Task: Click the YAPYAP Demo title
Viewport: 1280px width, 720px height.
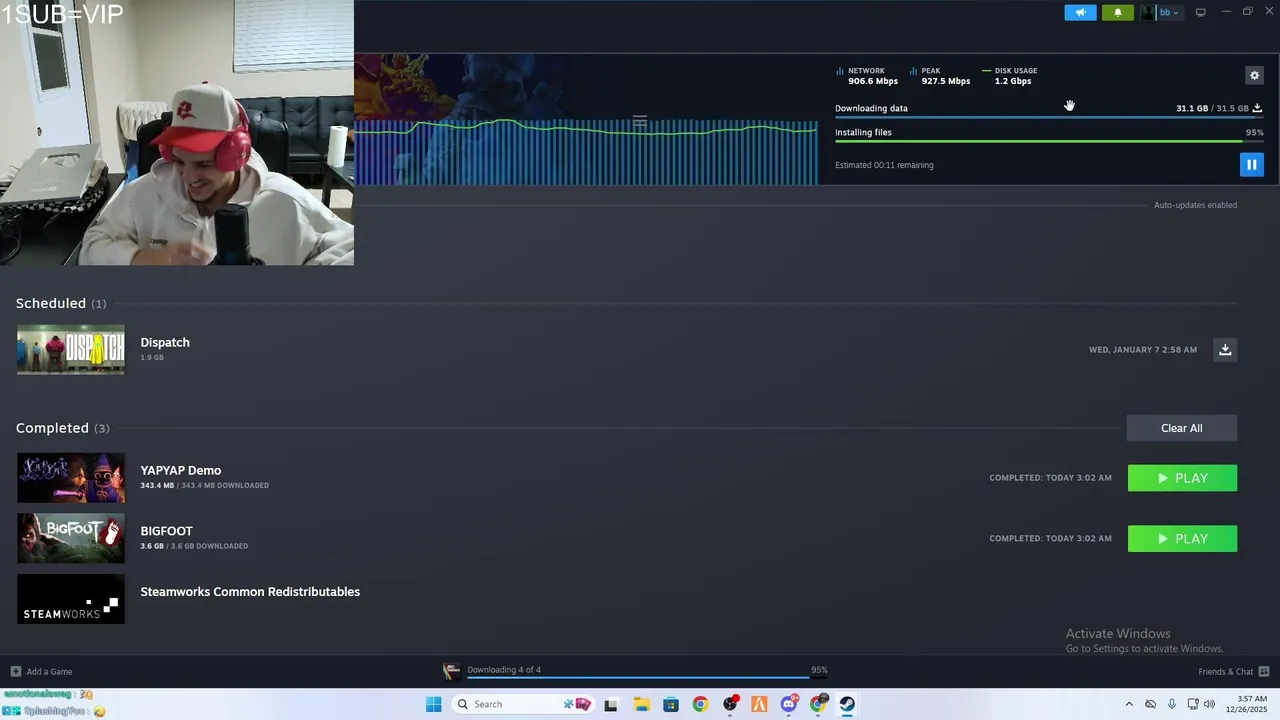Action: coord(181,470)
